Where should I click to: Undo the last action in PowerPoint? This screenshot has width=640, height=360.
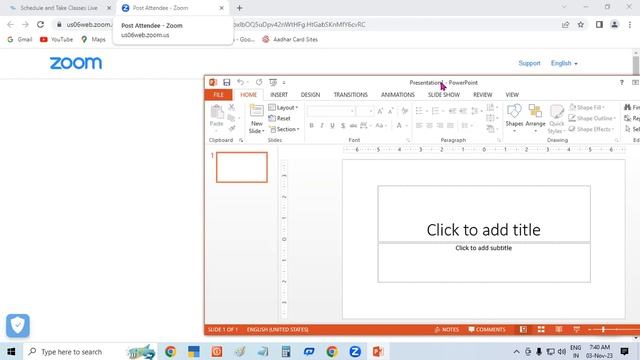click(x=240, y=82)
